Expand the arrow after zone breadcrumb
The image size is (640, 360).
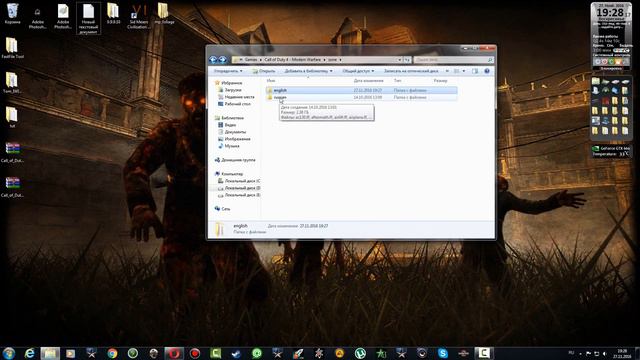pyautogui.click(x=340, y=60)
